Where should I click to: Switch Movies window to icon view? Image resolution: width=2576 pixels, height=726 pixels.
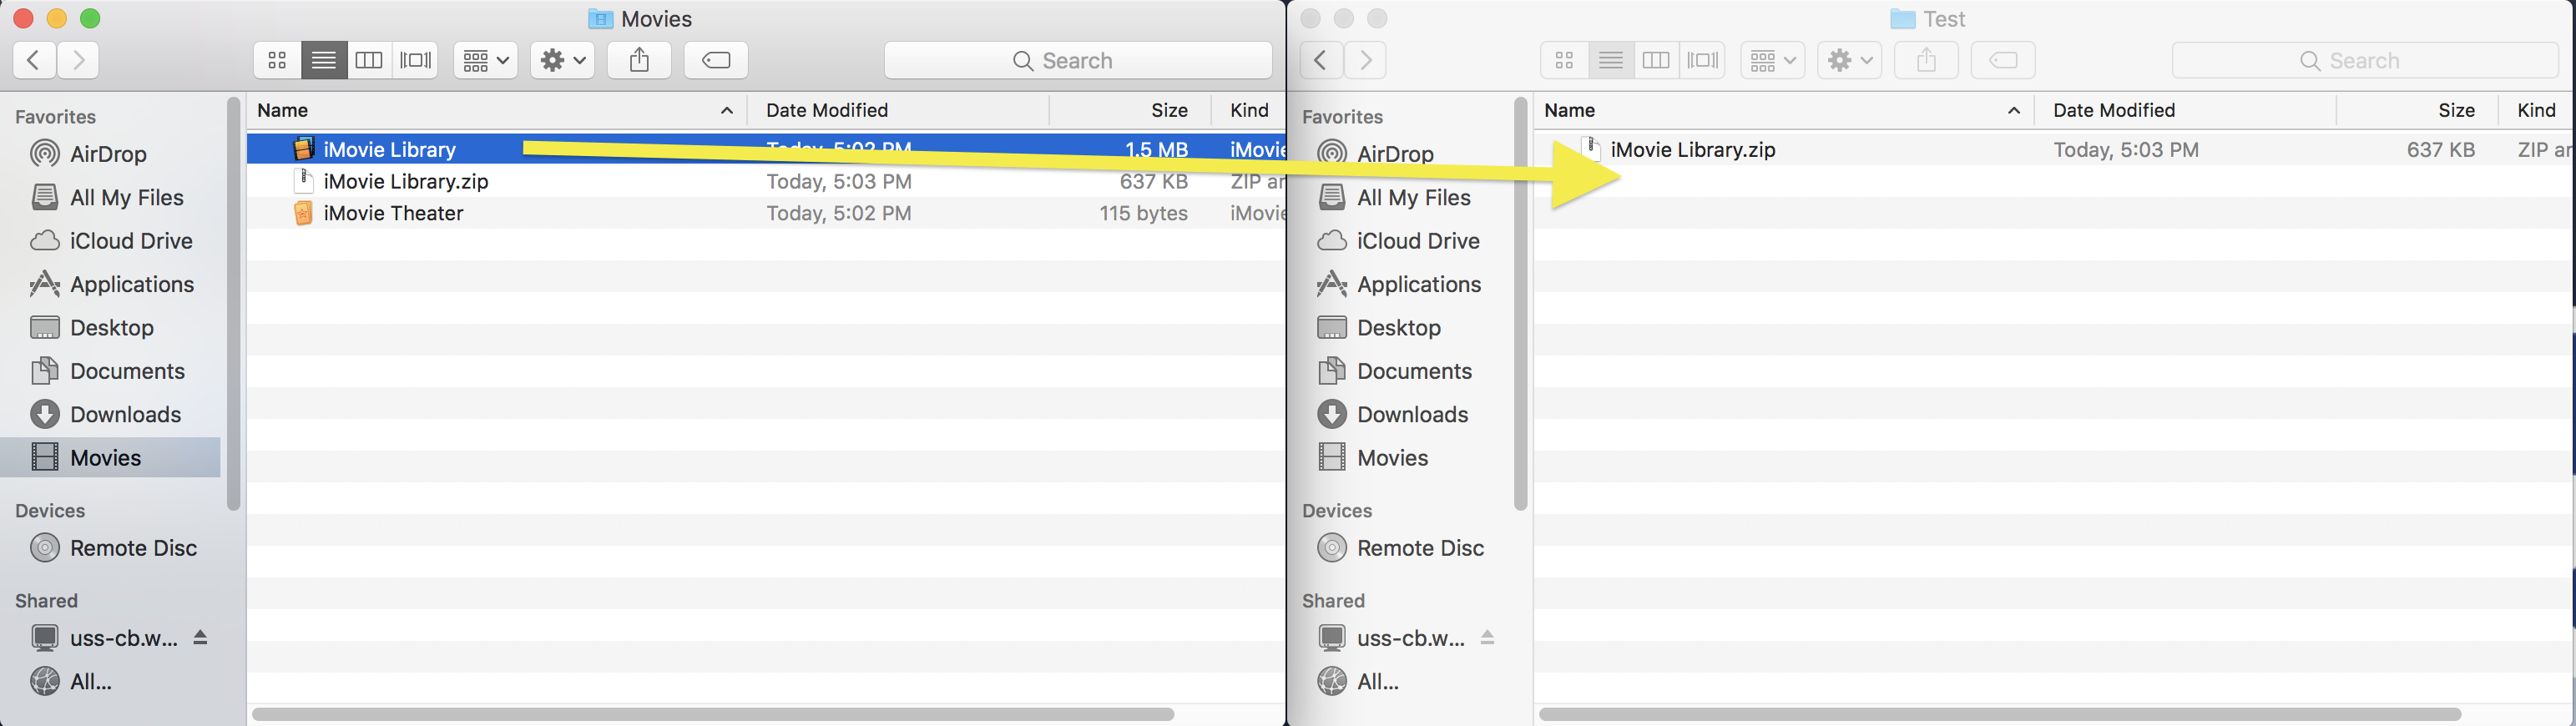277,60
